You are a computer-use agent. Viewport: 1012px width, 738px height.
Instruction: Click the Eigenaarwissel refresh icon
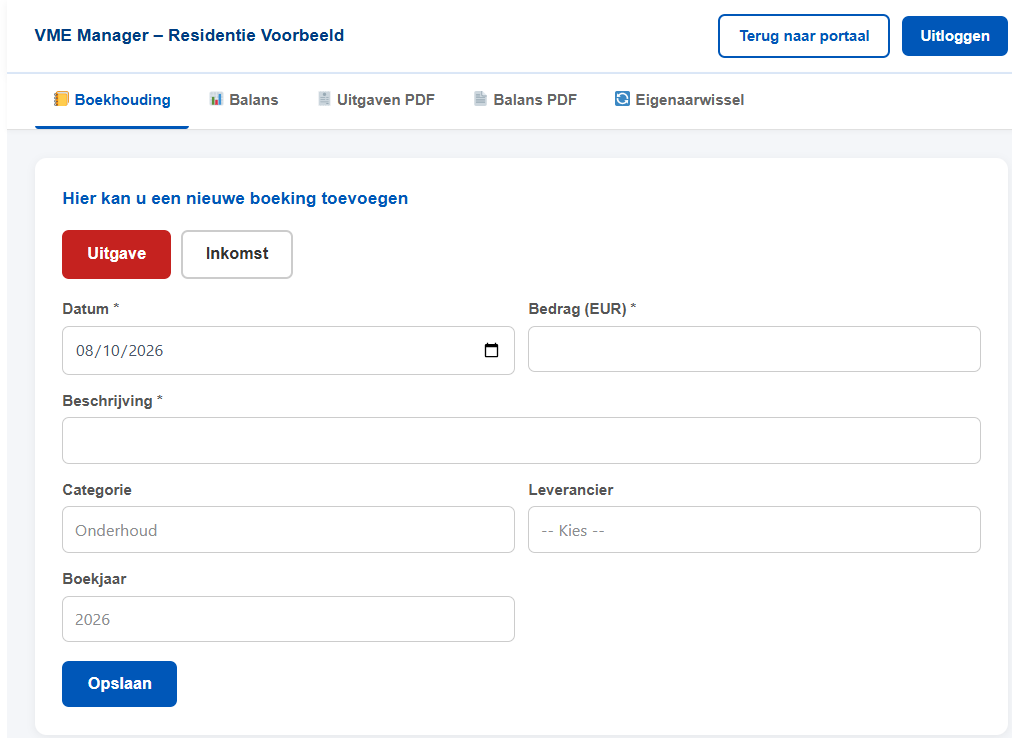click(x=622, y=99)
